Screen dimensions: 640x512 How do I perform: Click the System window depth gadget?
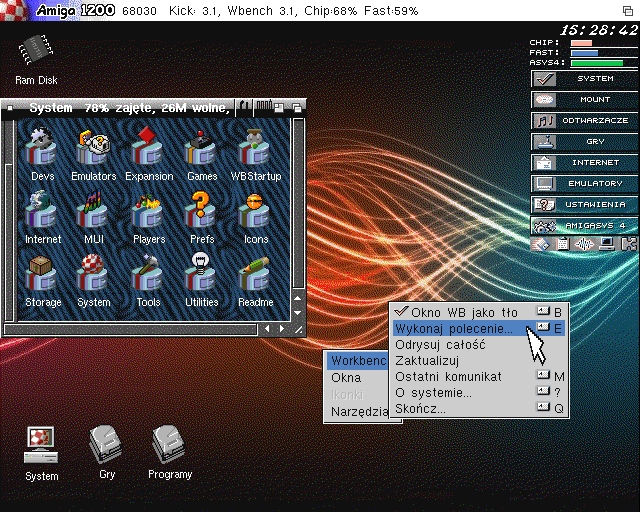point(297,108)
